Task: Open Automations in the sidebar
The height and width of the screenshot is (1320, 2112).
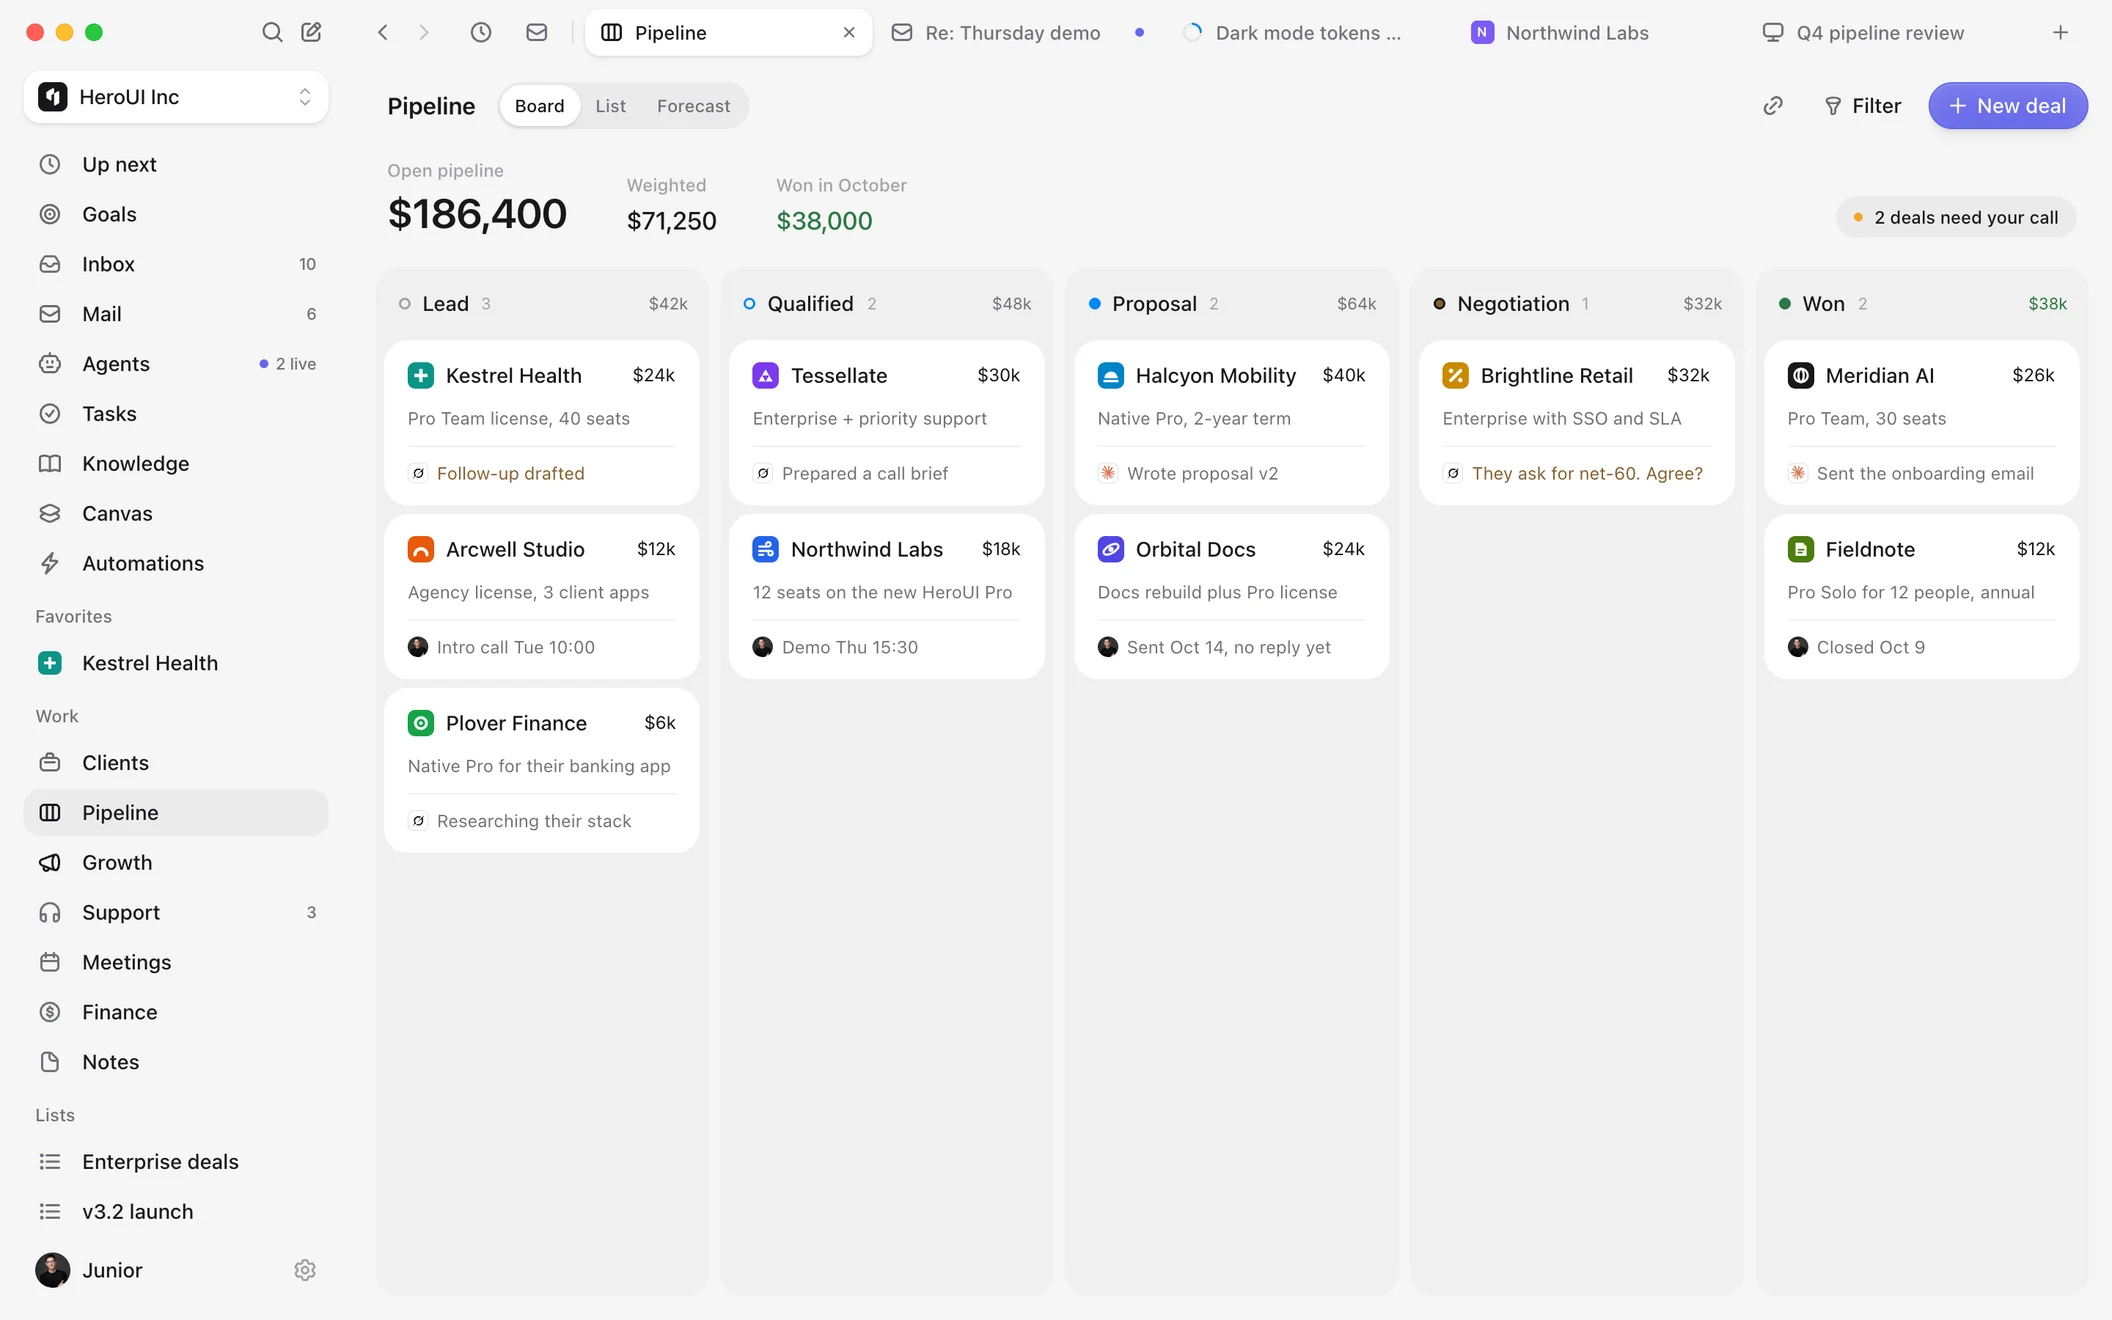Action: tap(176, 563)
